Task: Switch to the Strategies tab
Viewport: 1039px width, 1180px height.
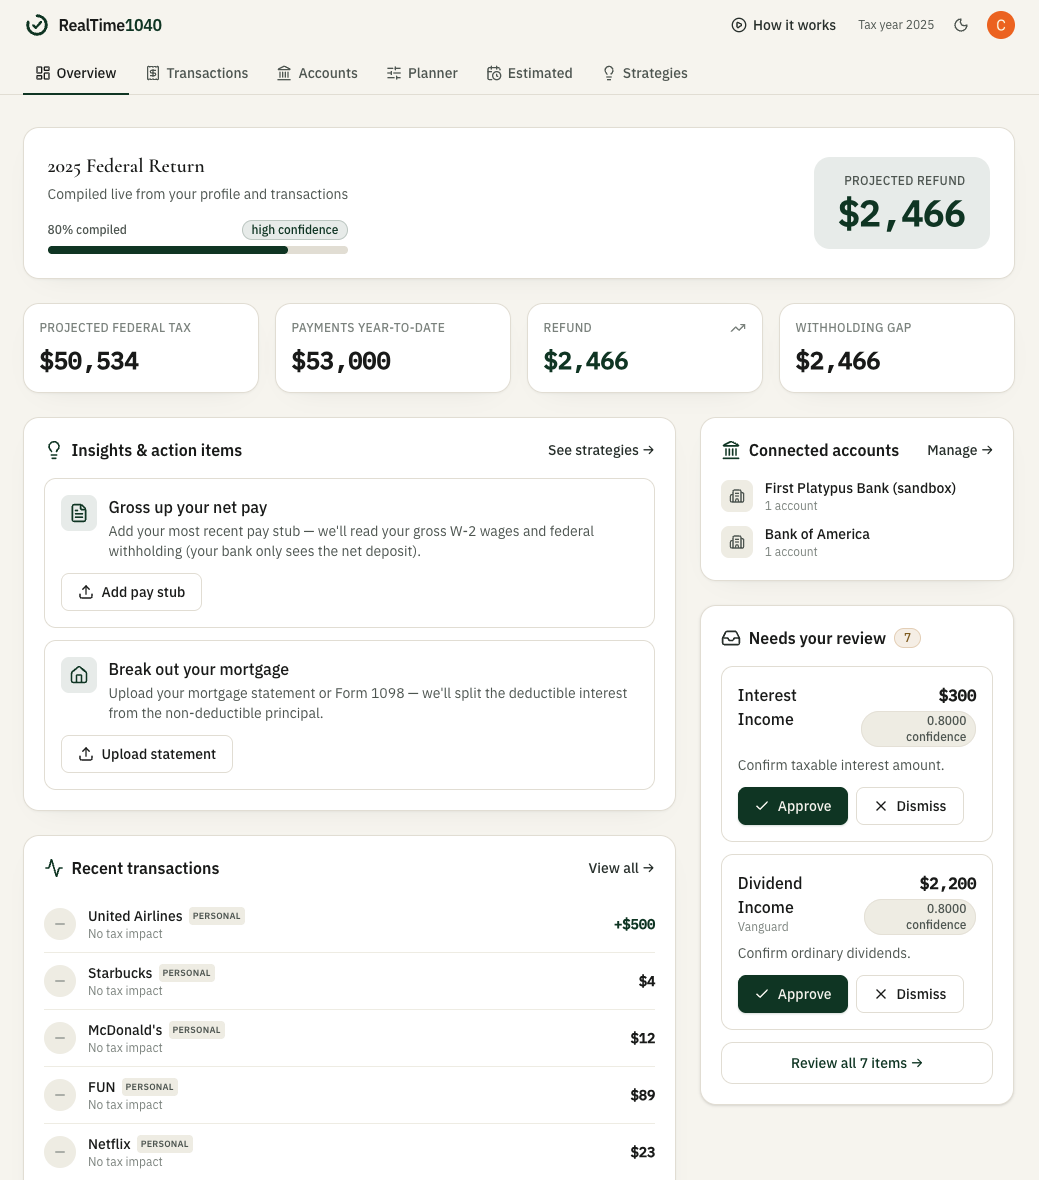Action: tap(646, 73)
